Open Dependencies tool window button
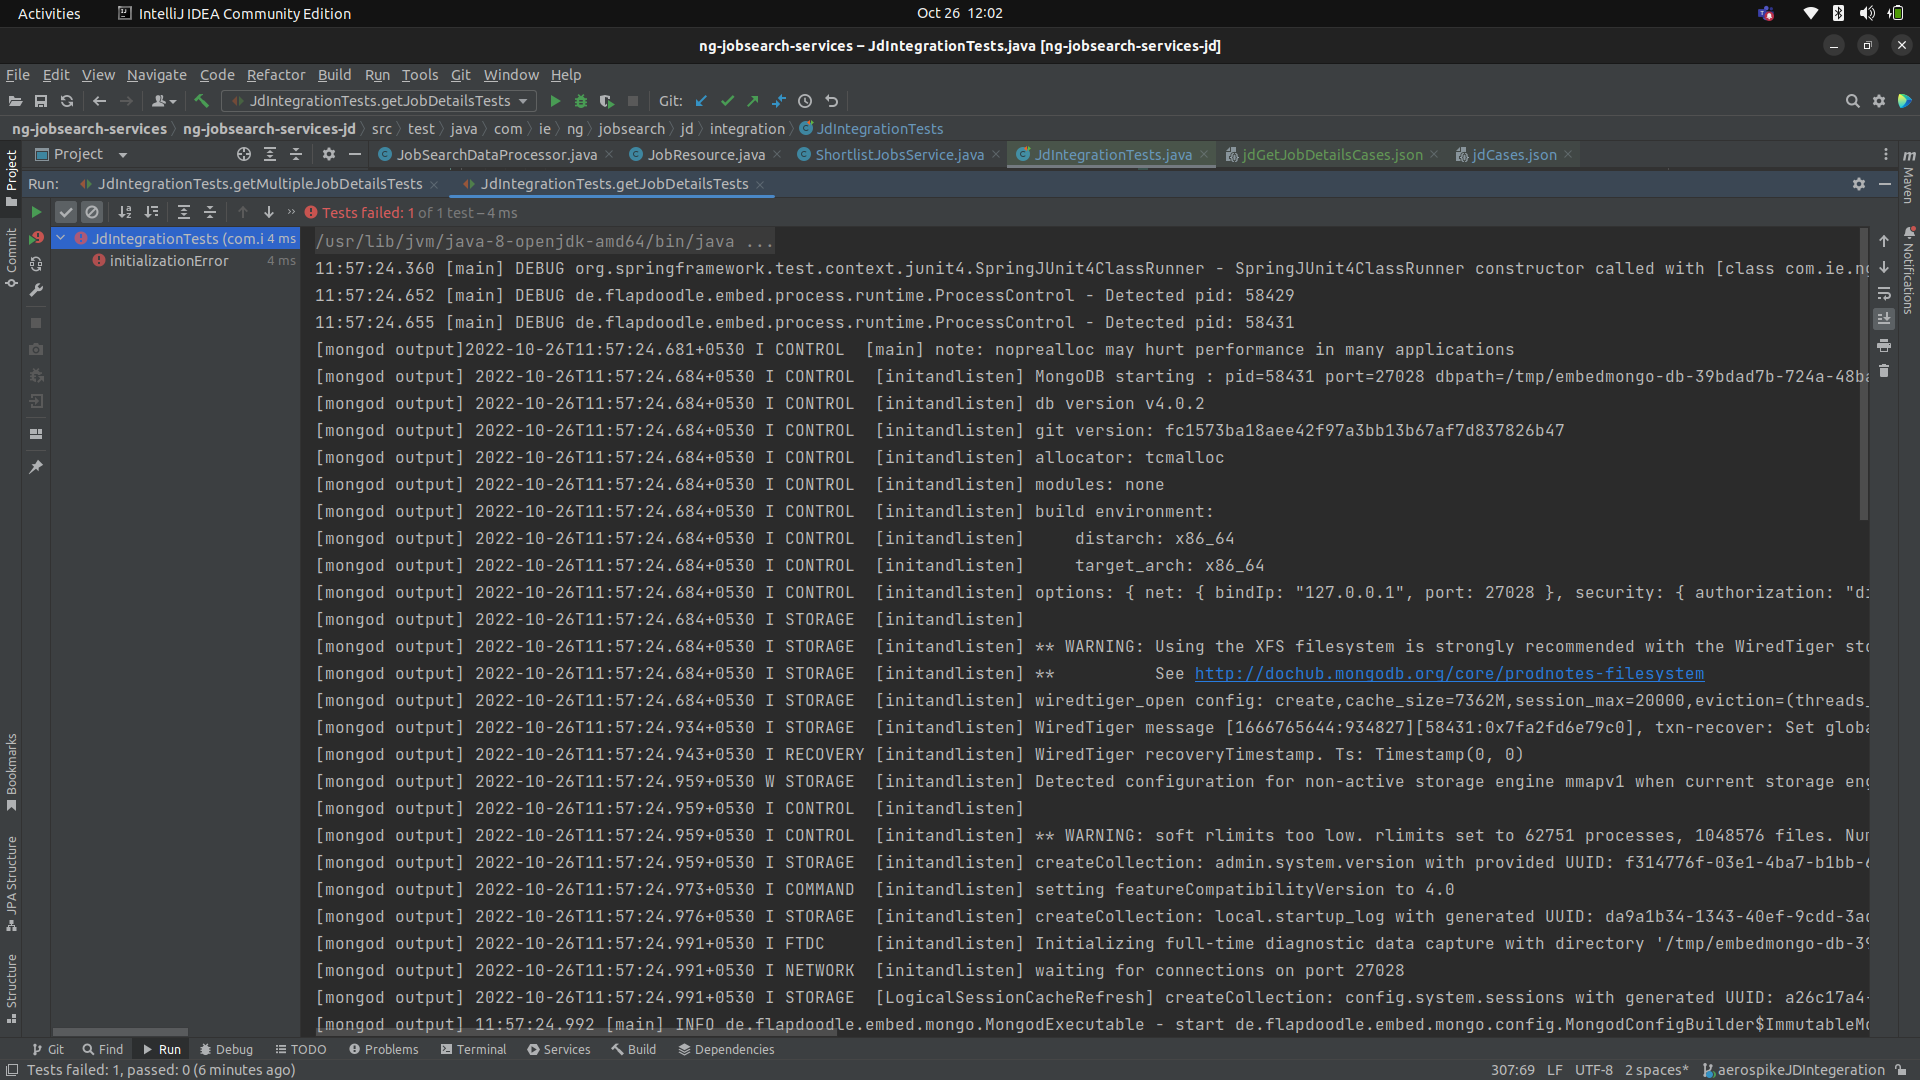The width and height of the screenshot is (1920, 1080). (726, 1049)
